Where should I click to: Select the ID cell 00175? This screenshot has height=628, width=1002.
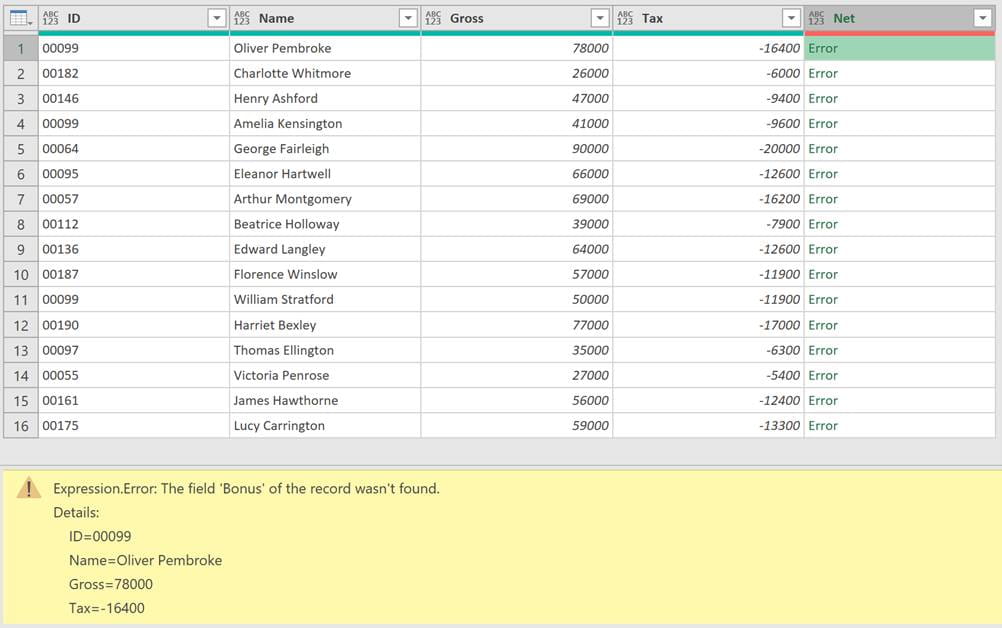[134, 425]
